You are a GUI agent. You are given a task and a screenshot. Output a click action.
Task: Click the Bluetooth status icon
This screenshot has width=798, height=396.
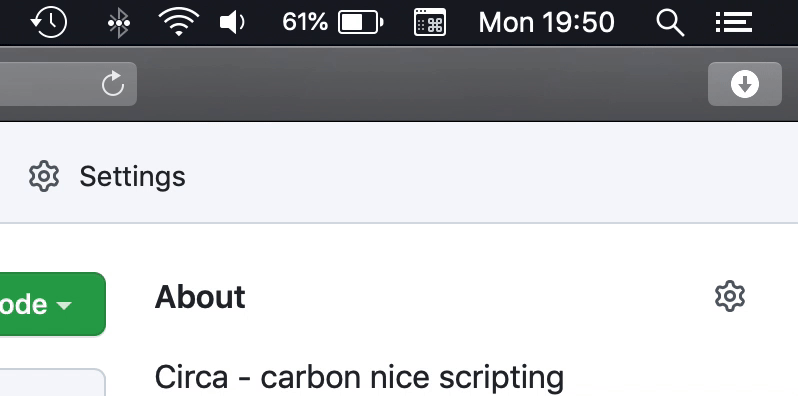(x=119, y=23)
